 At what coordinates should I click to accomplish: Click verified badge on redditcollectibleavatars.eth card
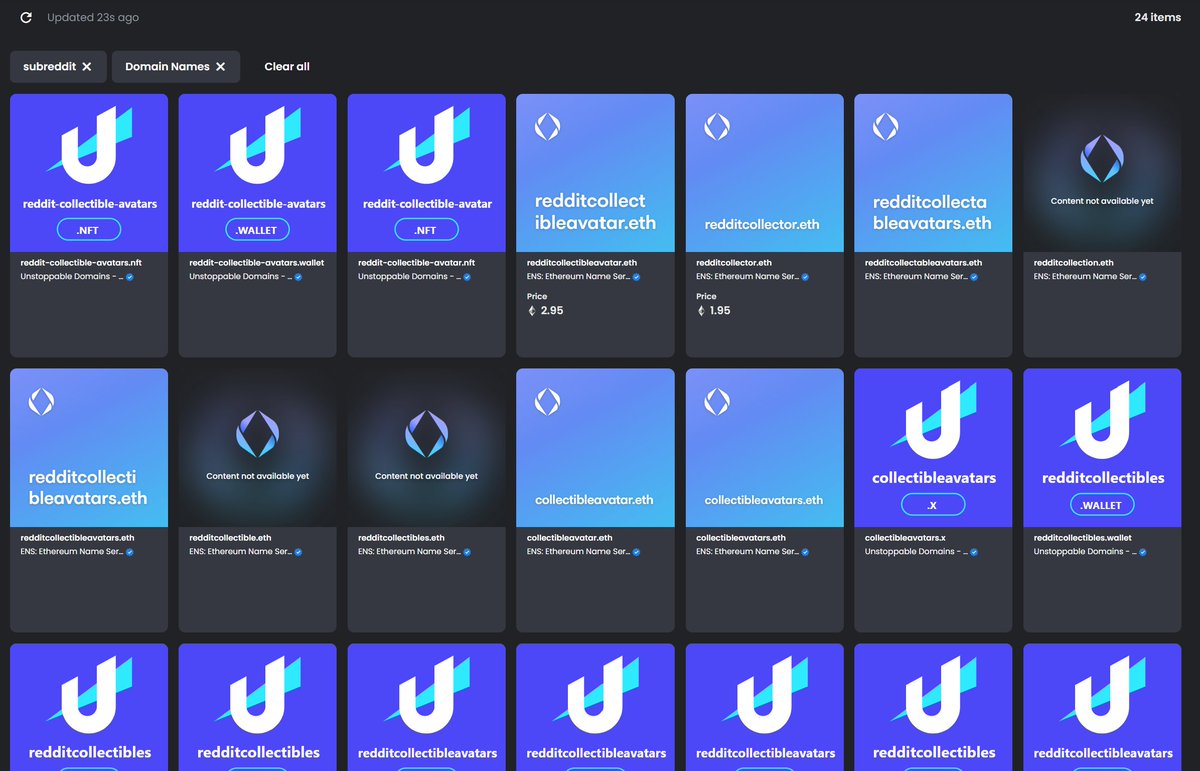pyautogui.click(x=130, y=552)
